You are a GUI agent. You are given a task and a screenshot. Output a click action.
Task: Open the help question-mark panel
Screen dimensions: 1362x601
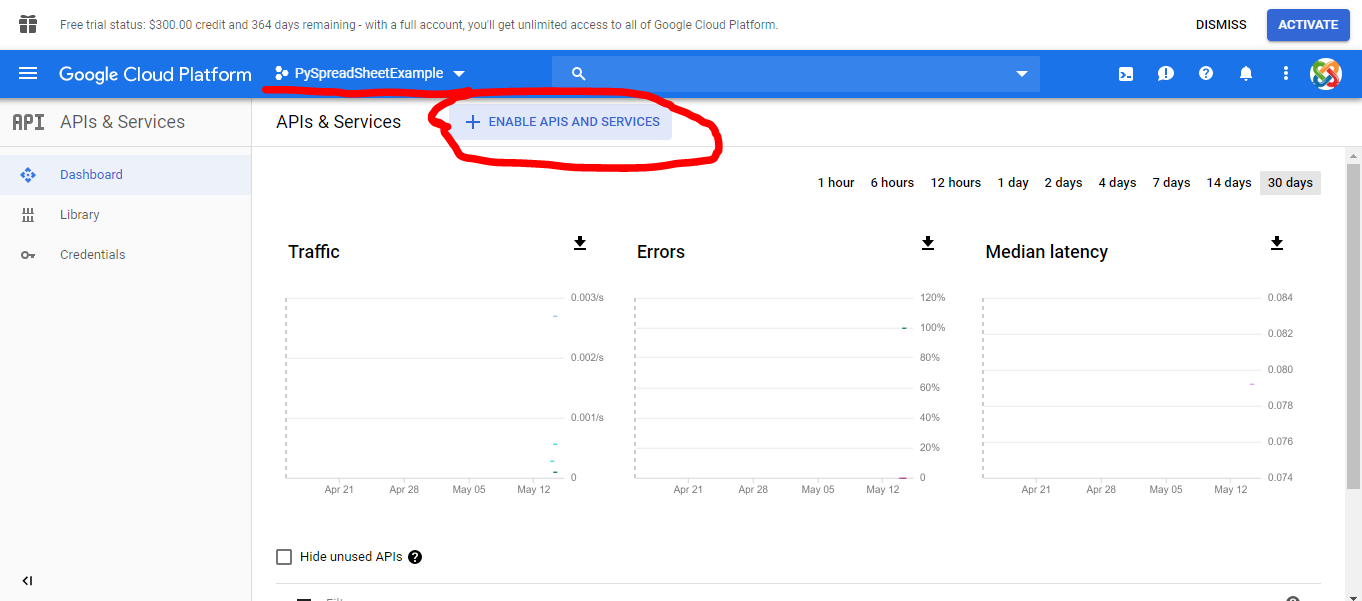1206,73
